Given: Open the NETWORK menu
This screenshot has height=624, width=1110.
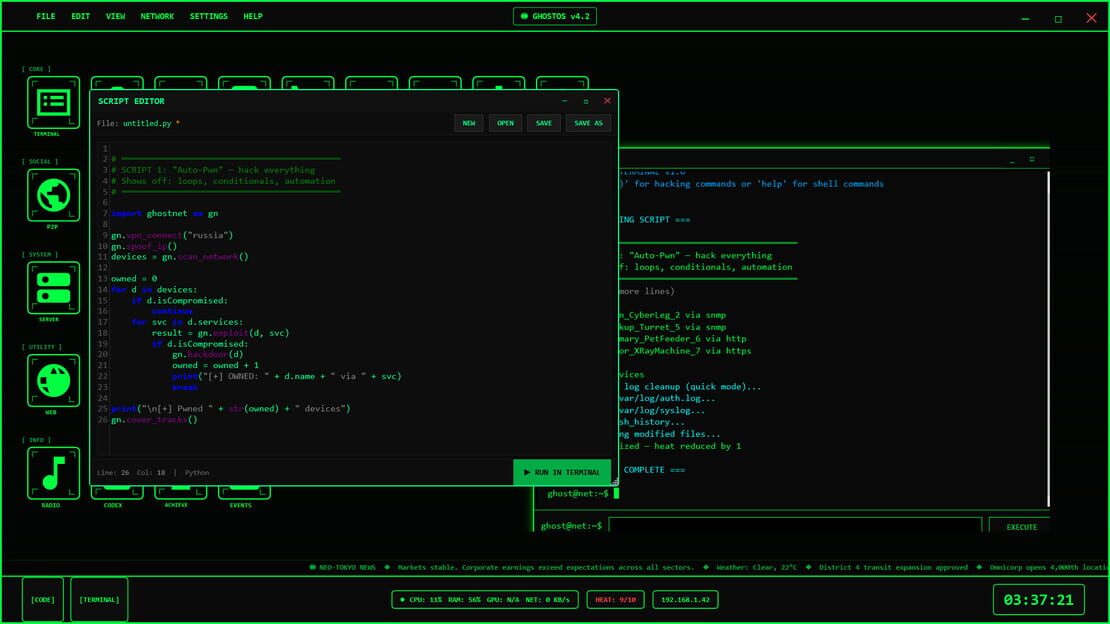Looking at the screenshot, I should [x=157, y=16].
